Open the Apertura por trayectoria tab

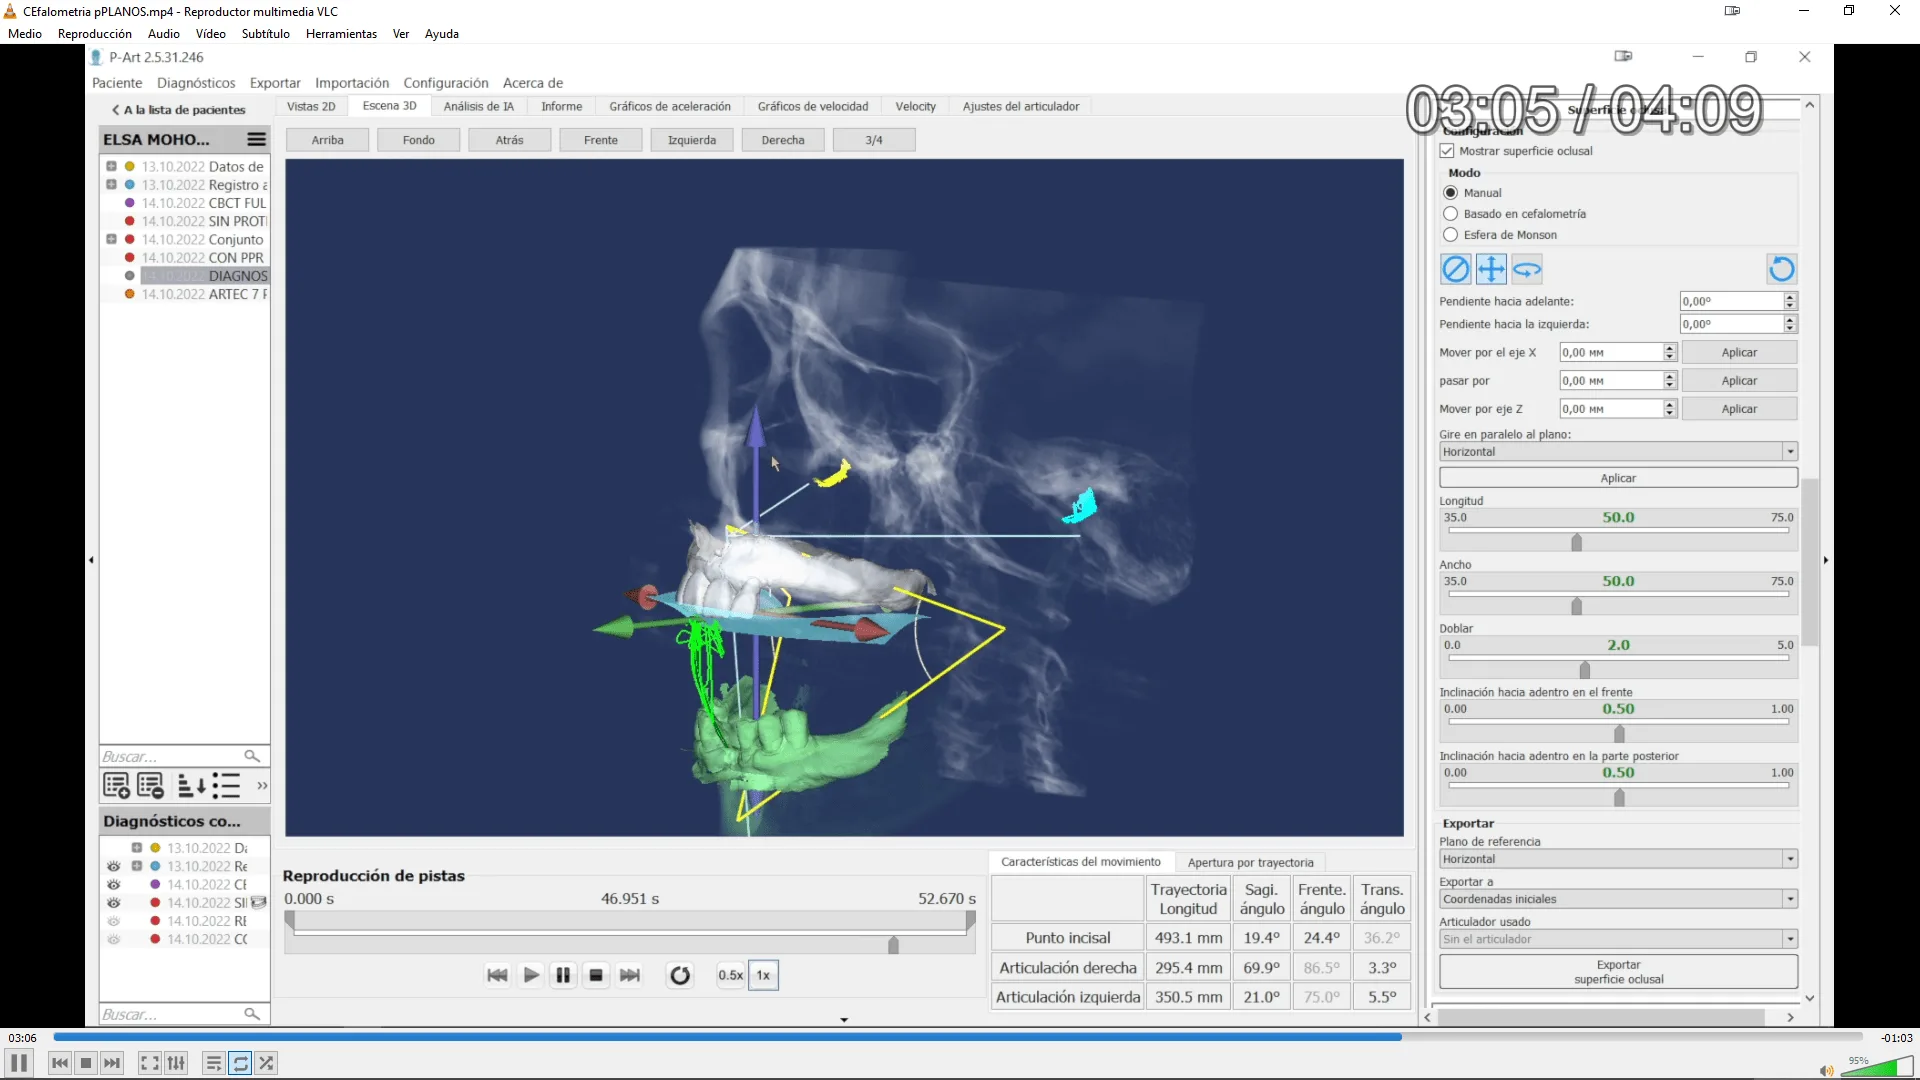click(x=1250, y=862)
